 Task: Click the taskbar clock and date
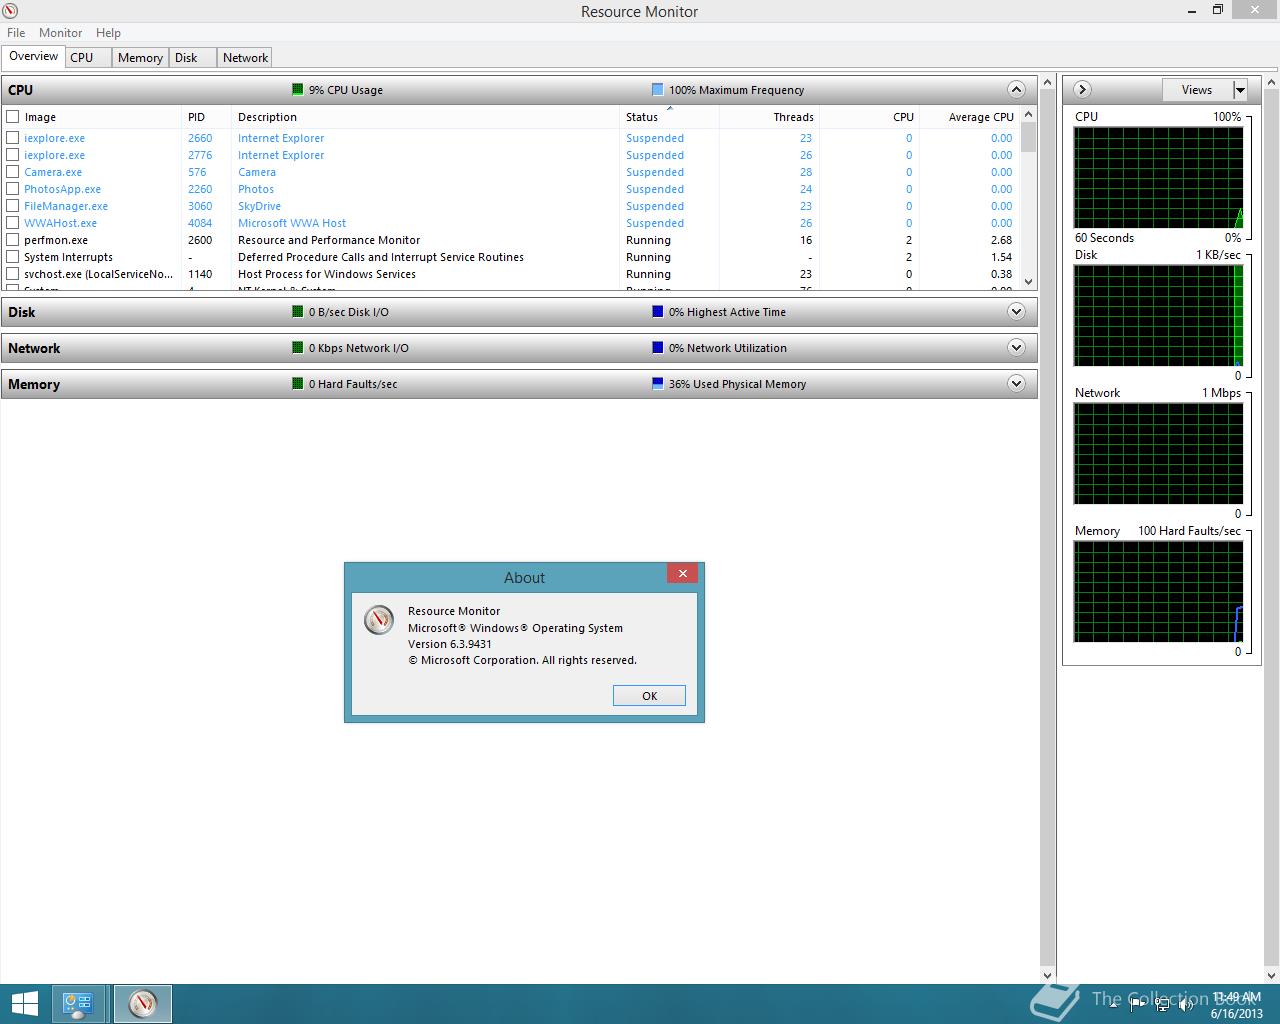[1237, 1005]
